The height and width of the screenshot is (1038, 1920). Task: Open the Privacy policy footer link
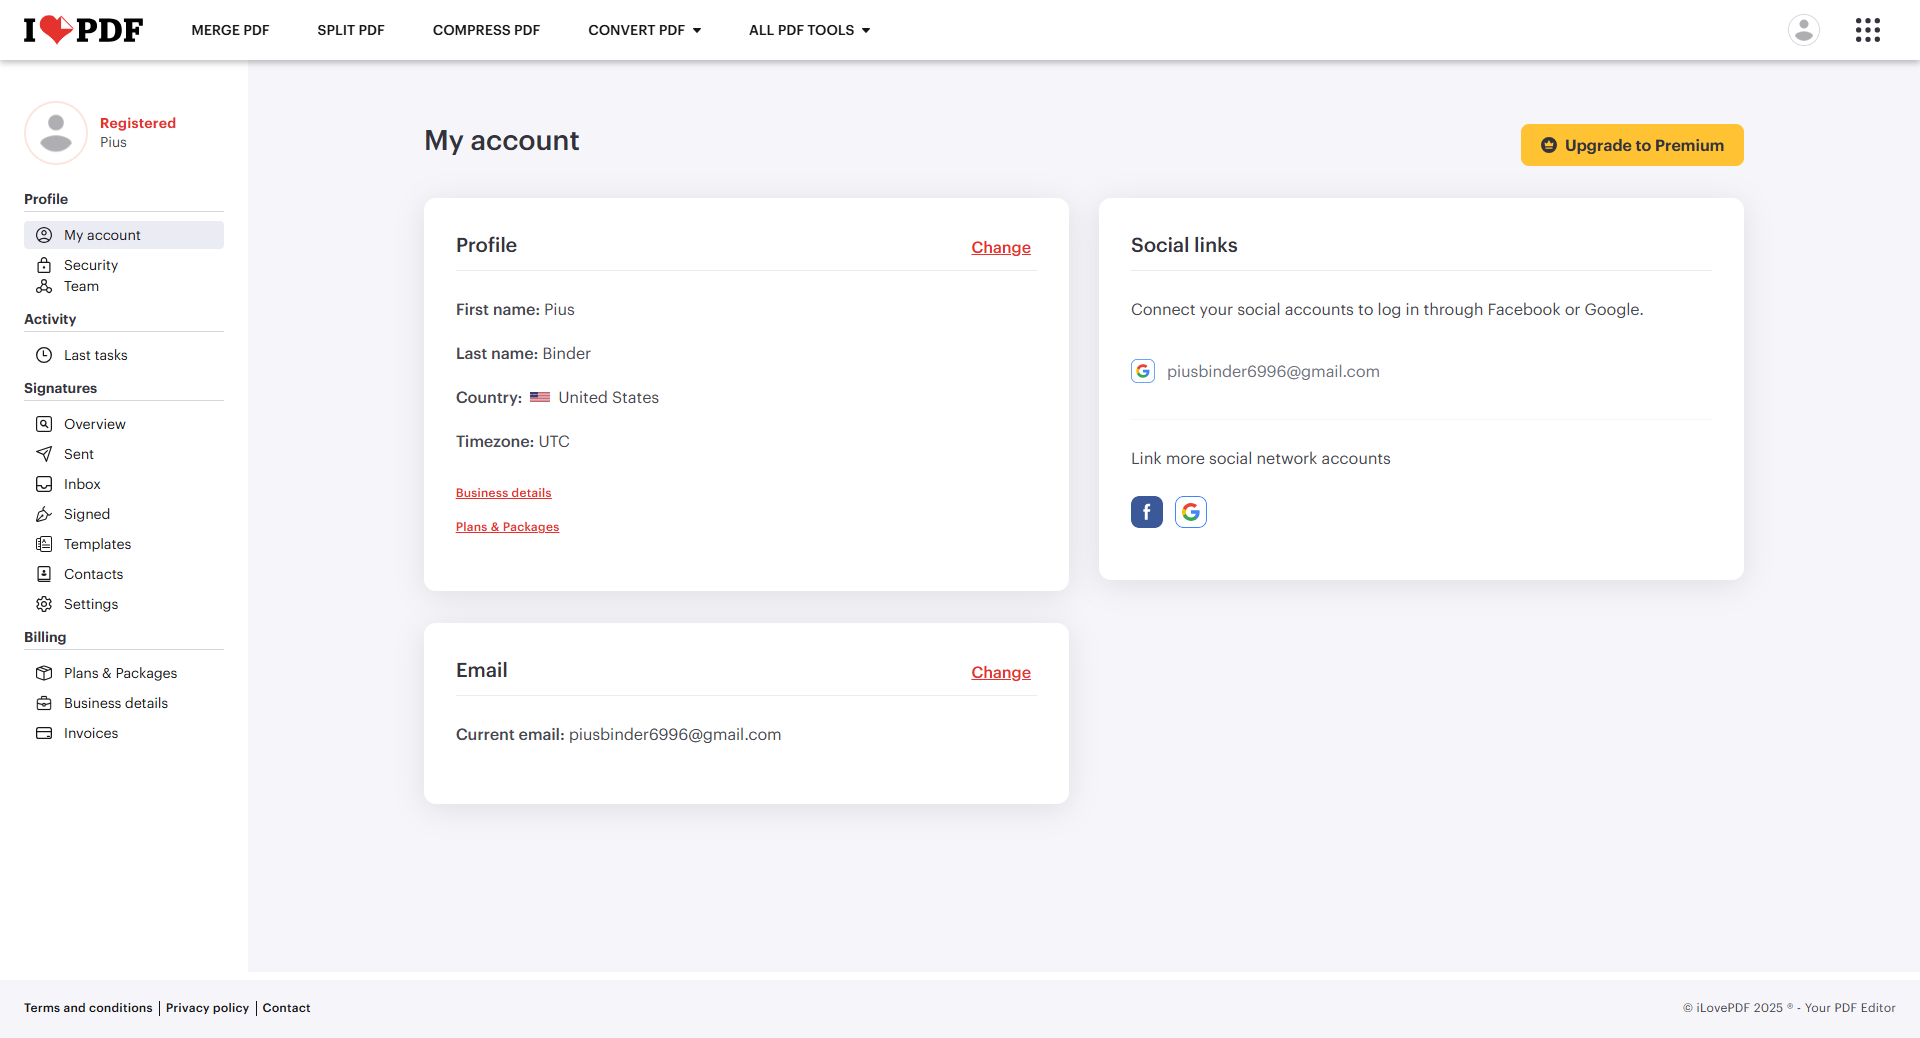[207, 1008]
